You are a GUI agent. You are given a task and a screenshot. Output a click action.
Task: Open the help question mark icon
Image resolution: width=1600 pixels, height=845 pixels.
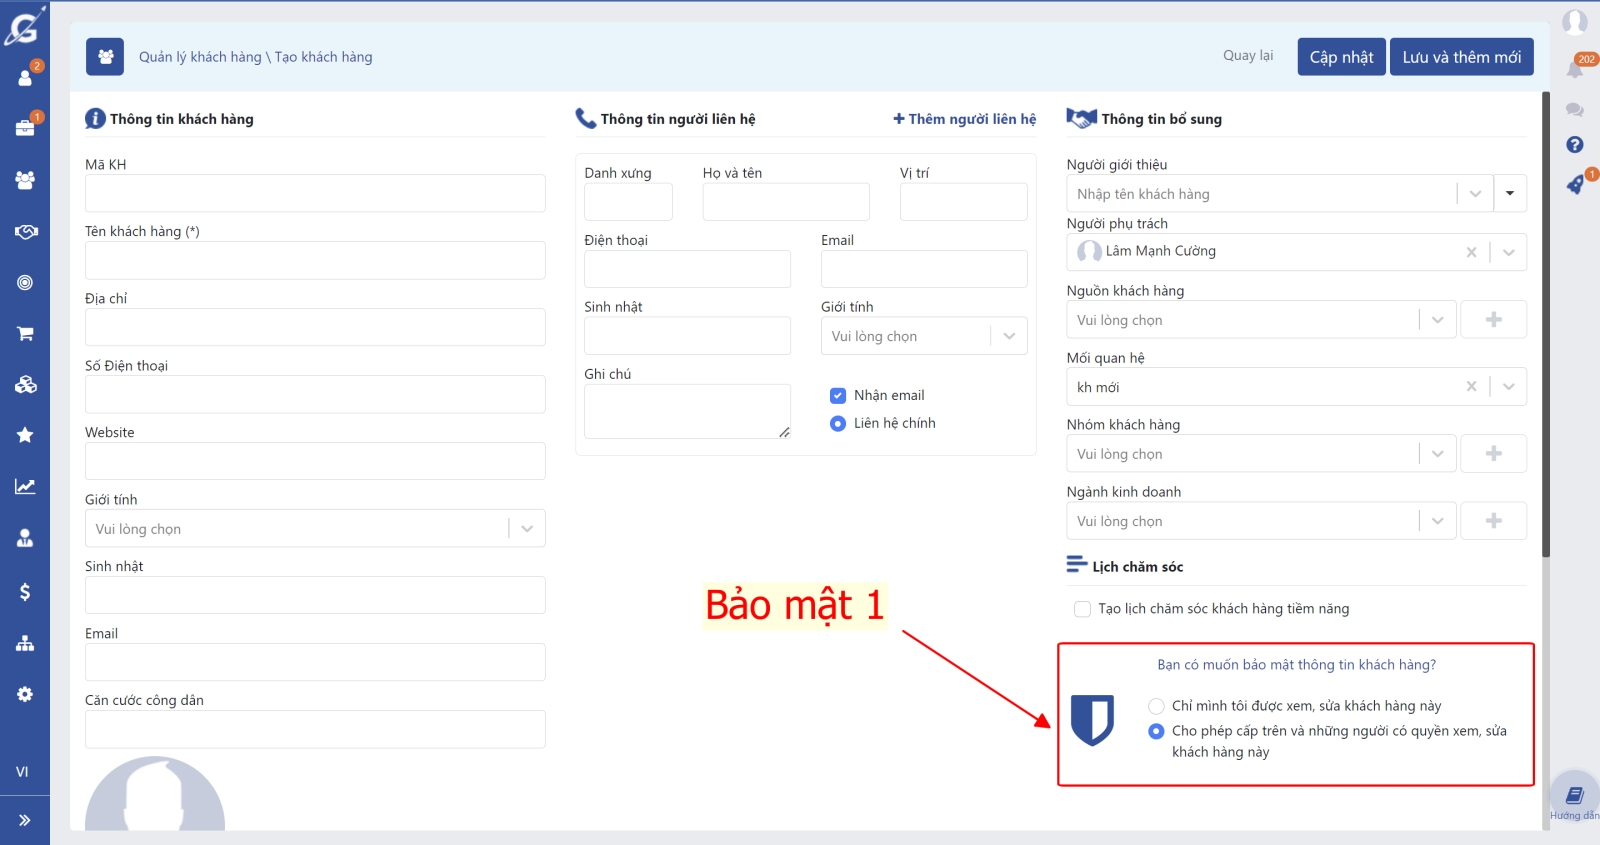[1575, 145]
